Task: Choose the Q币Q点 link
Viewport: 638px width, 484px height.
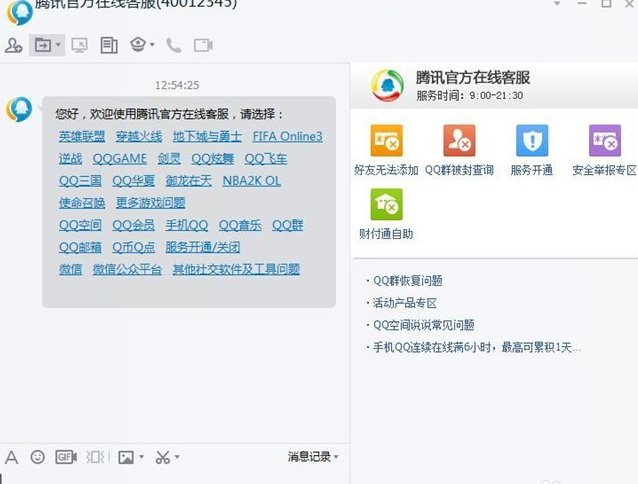Action: click(x=133, y=247)
